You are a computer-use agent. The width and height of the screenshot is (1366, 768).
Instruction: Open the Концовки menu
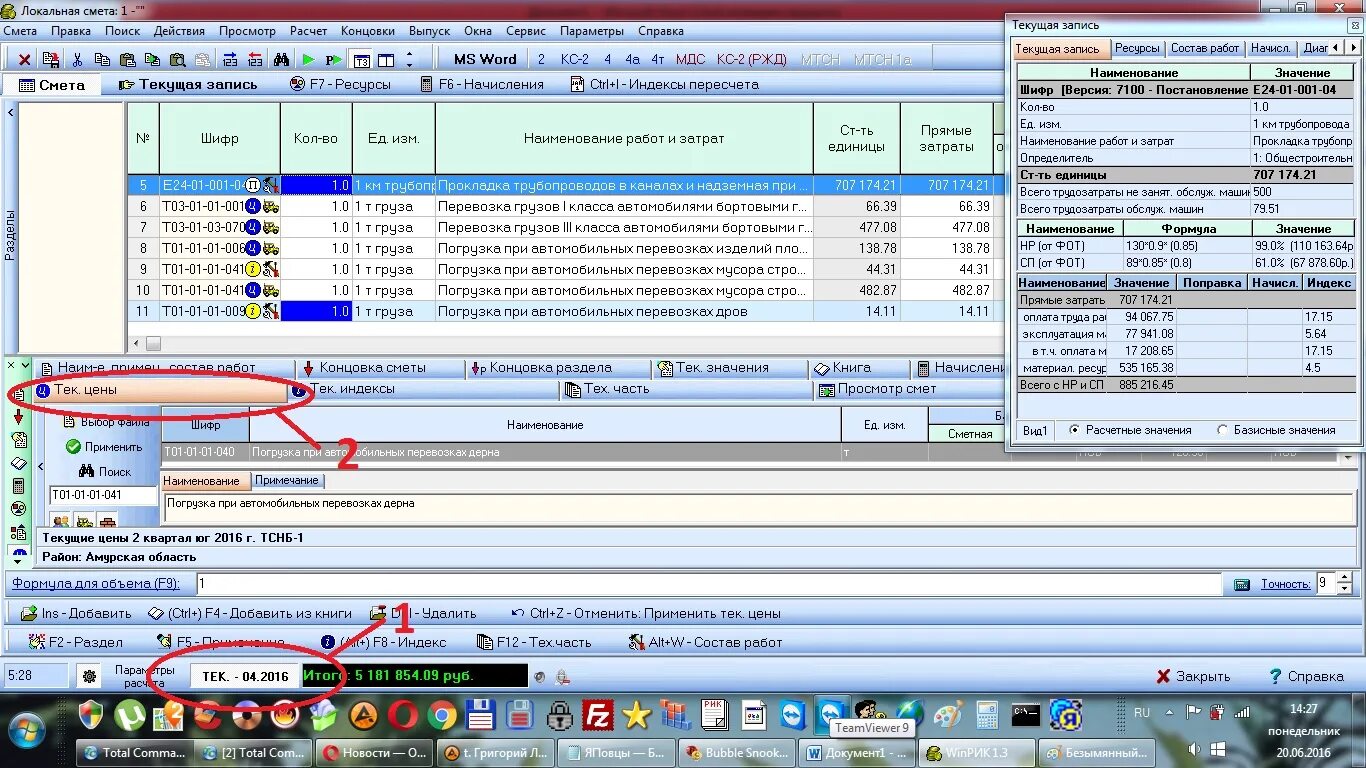tap(368, 31)
